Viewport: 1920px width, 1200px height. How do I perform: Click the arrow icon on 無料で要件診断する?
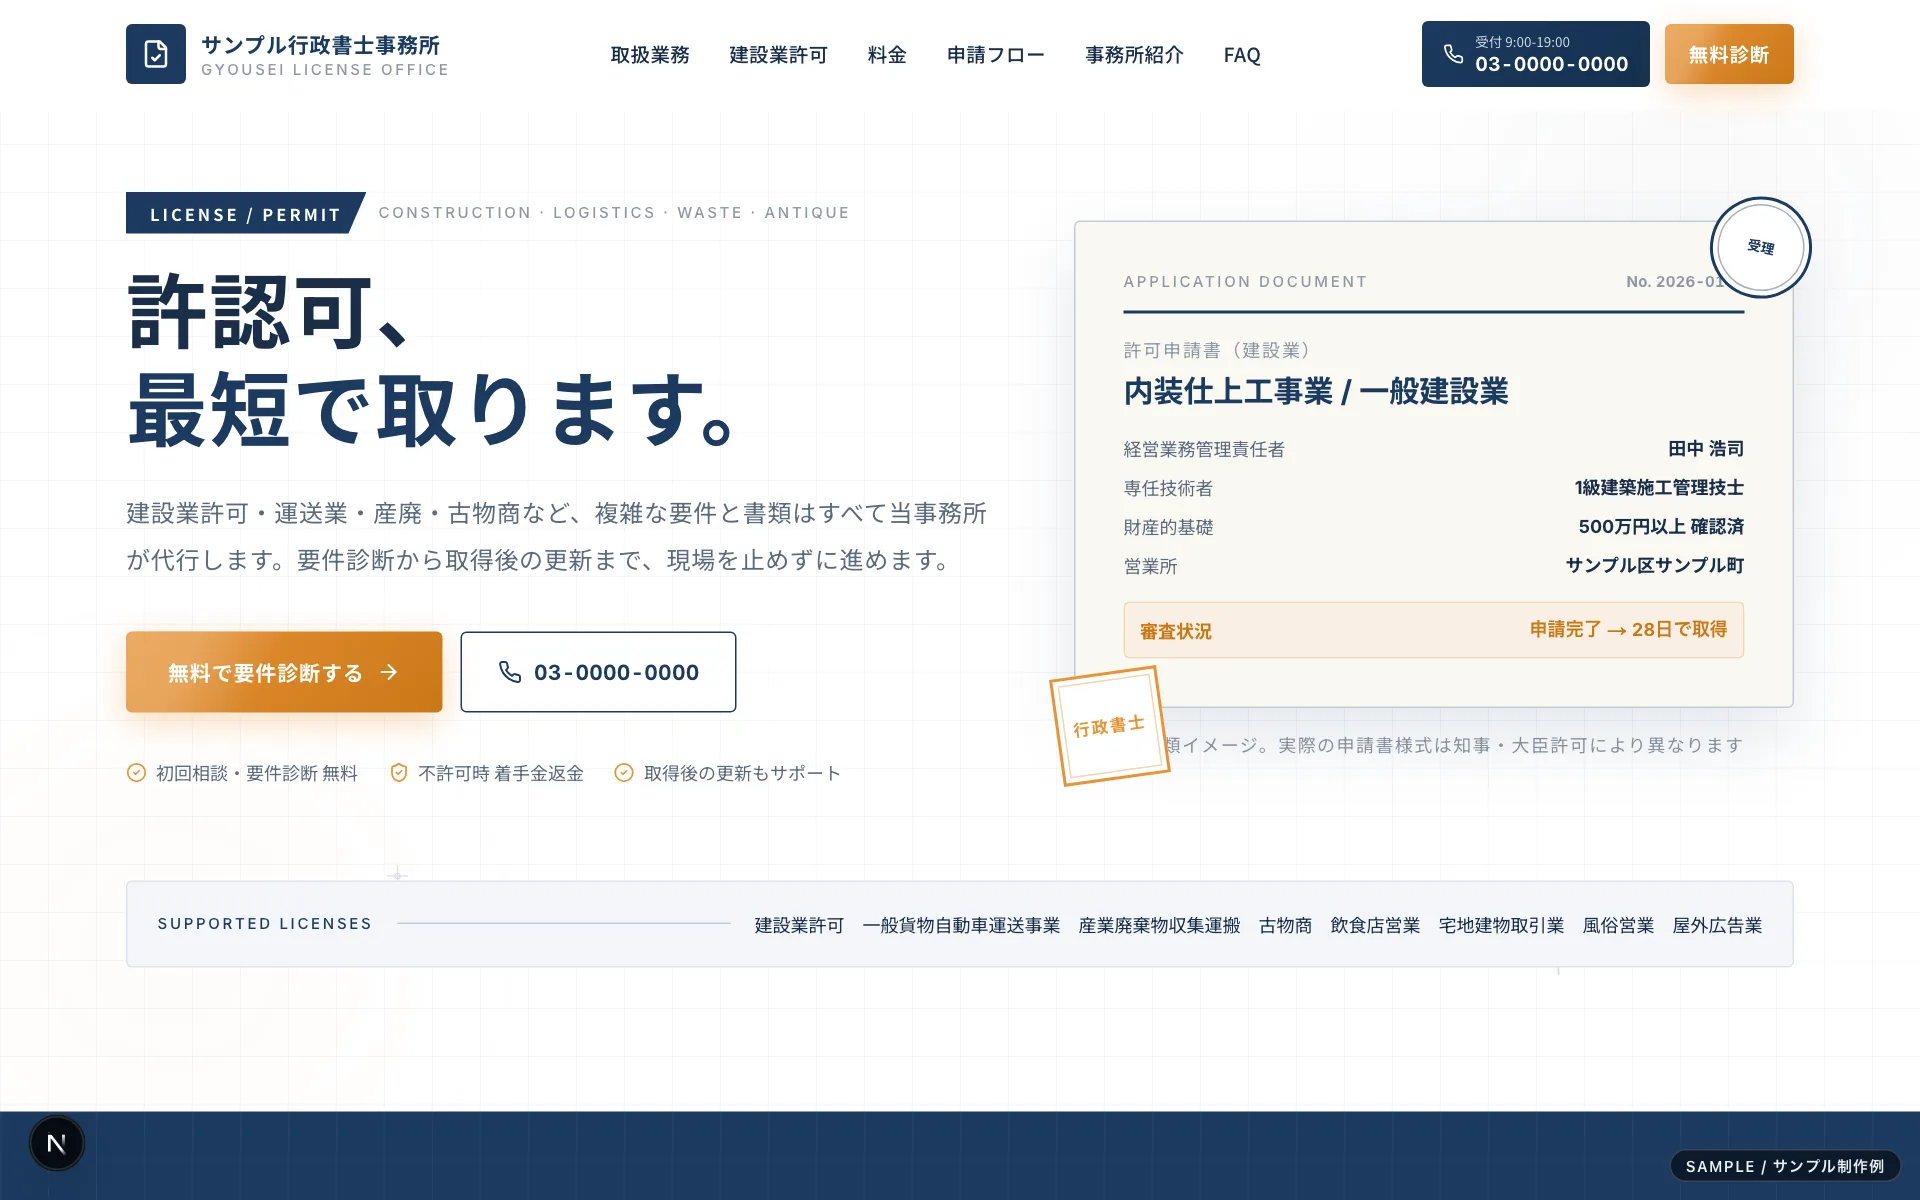(389, 673)
